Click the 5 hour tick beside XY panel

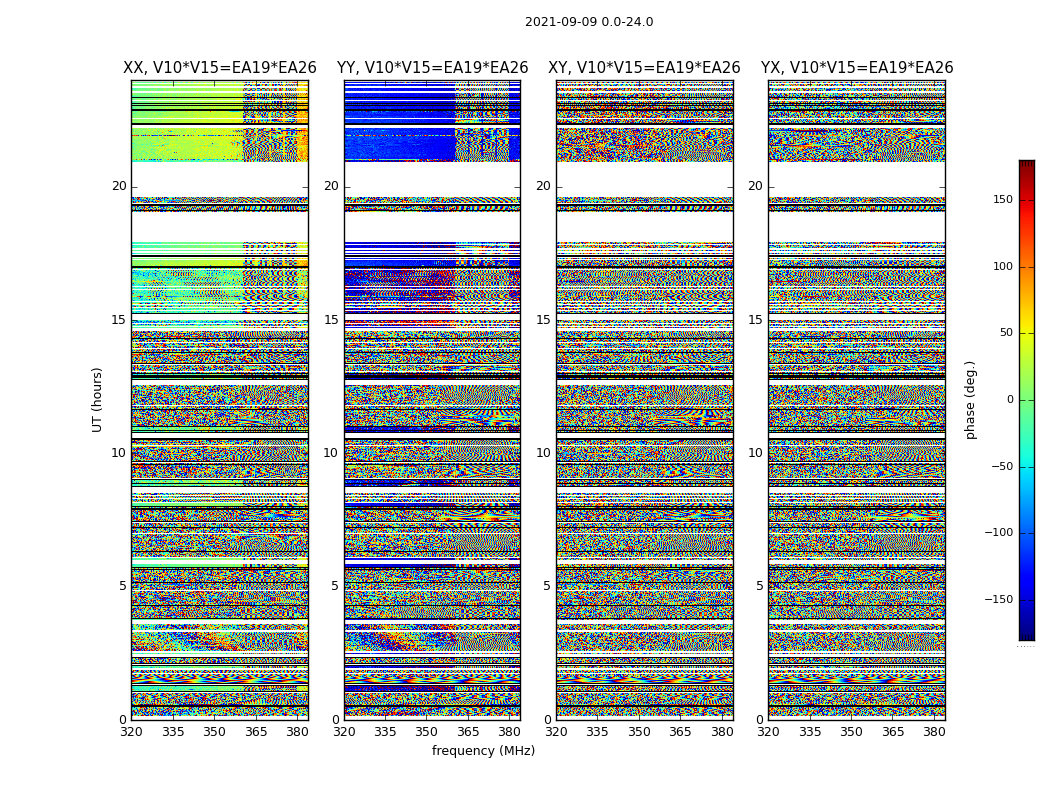pyautogui.click(x=548, y=586)
